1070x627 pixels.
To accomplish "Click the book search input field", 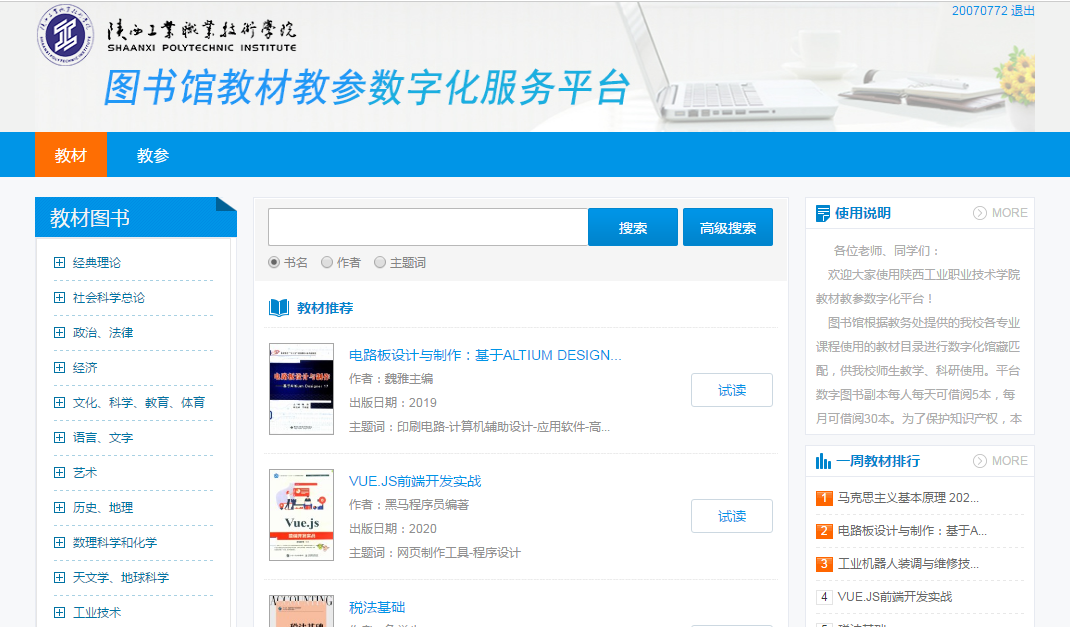I will [428, 227].
